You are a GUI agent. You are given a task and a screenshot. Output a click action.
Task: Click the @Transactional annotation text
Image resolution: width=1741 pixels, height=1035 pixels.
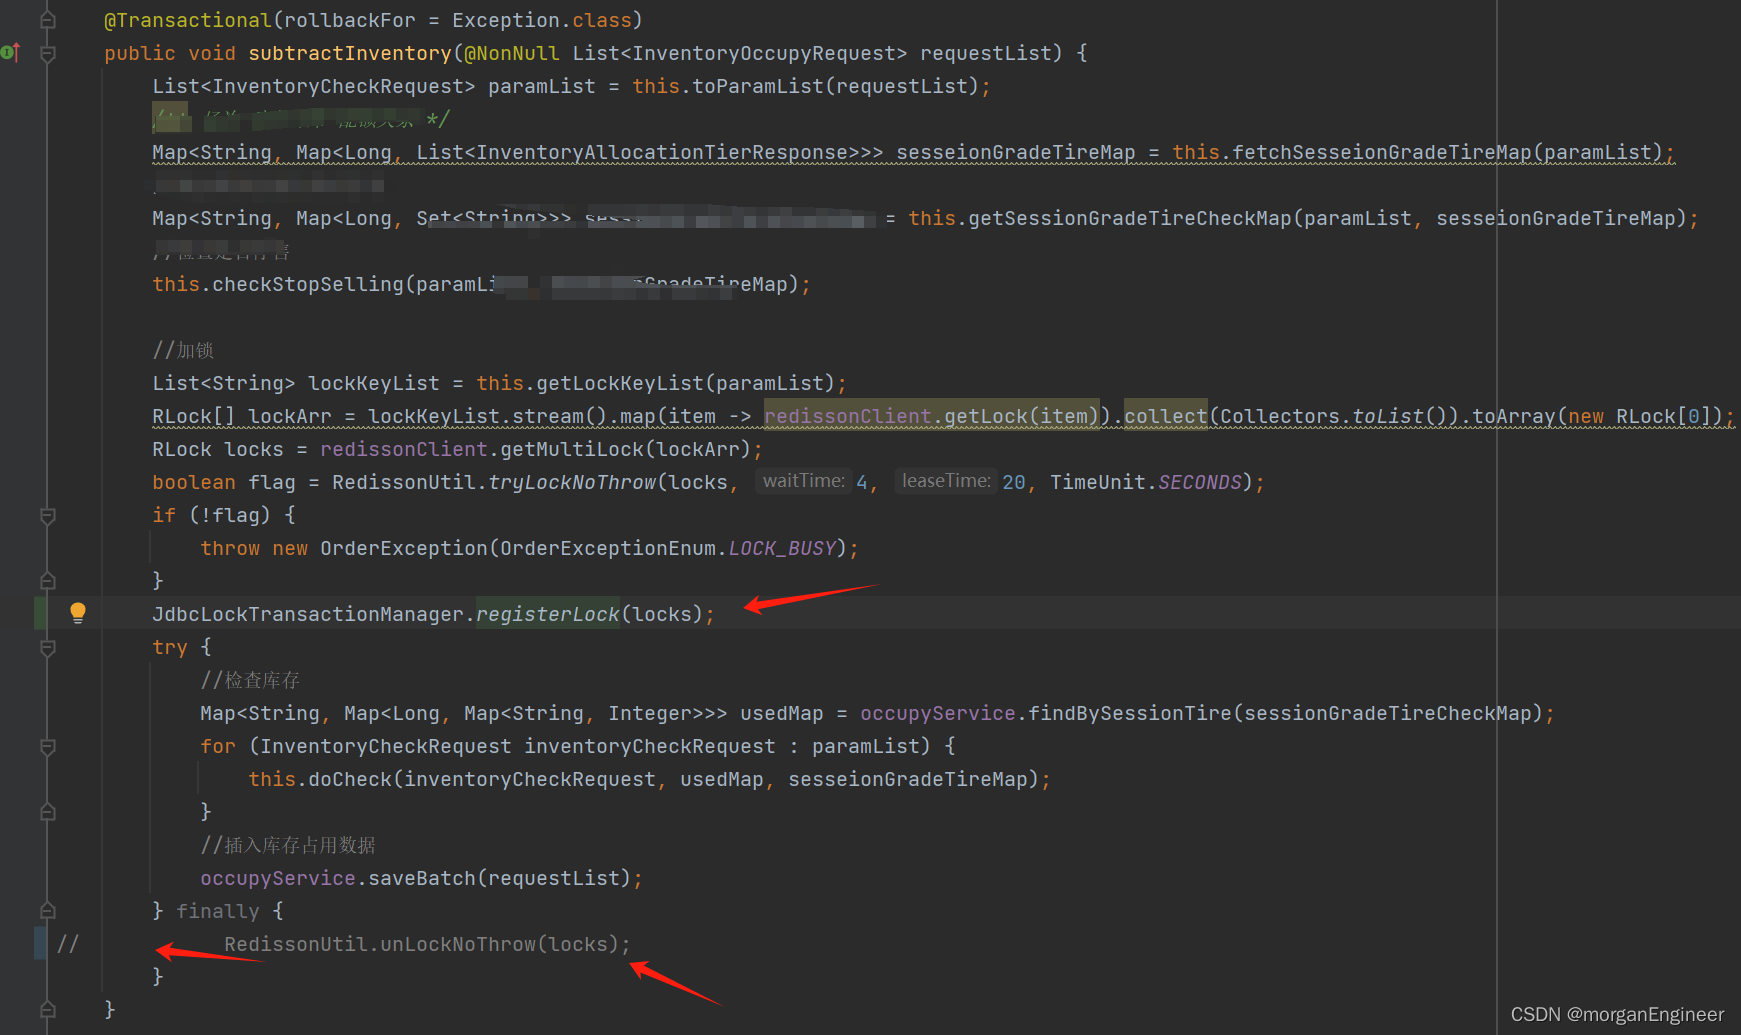188,20
